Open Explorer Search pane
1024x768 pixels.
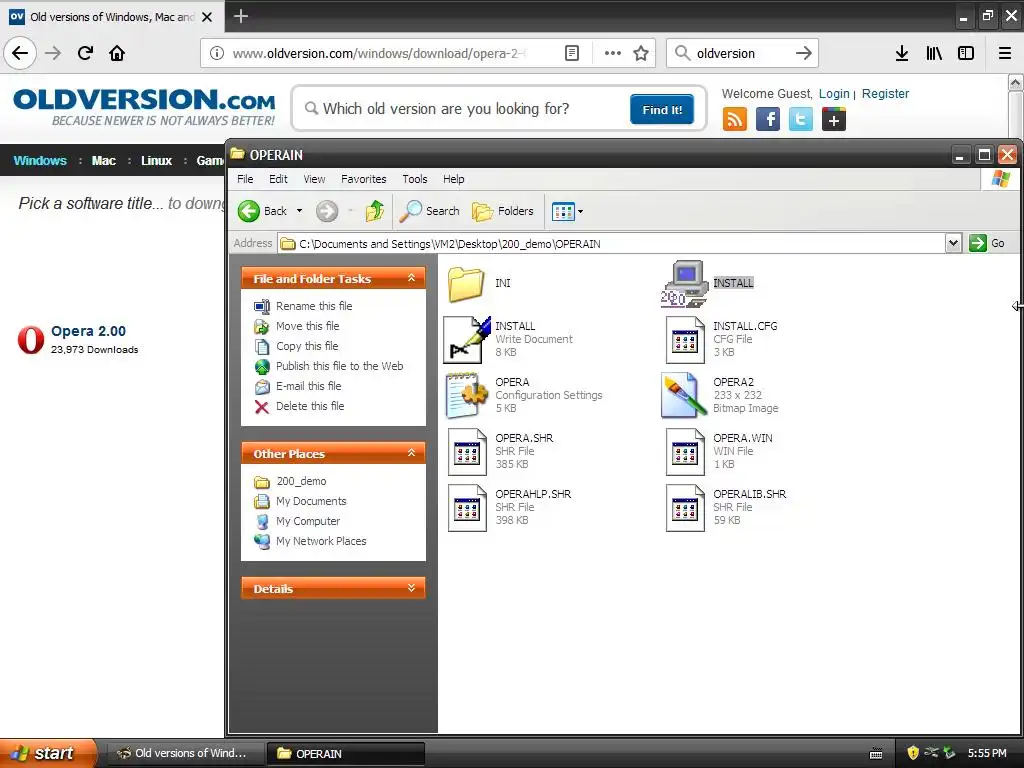(429, 211)
